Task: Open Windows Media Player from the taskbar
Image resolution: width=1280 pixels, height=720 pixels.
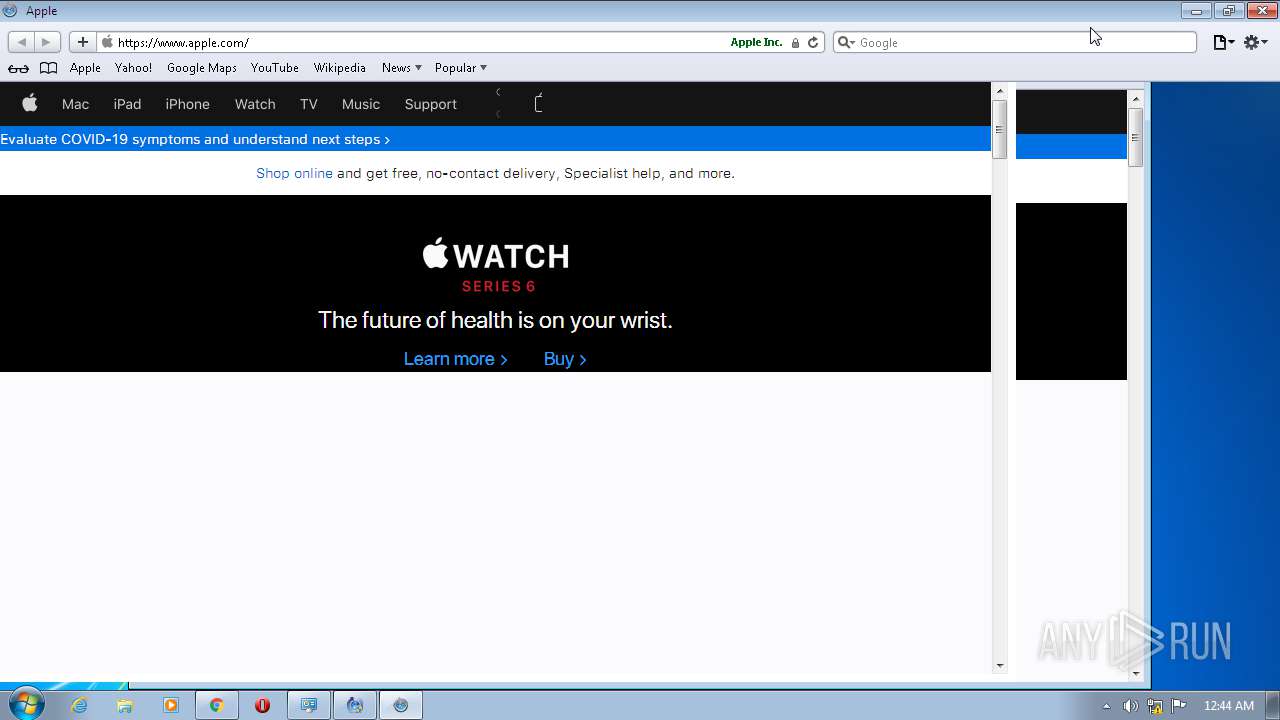Action: 171,705
